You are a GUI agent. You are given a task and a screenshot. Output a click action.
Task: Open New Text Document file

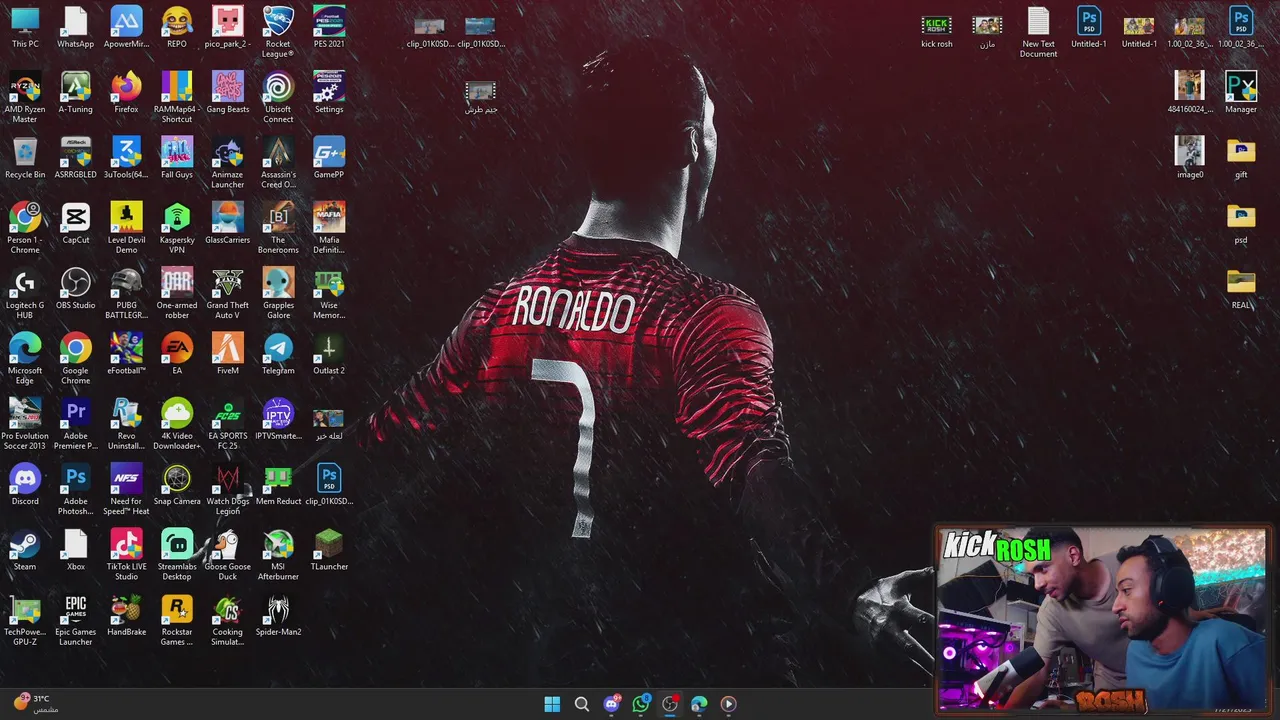(x=1038, y=32)
